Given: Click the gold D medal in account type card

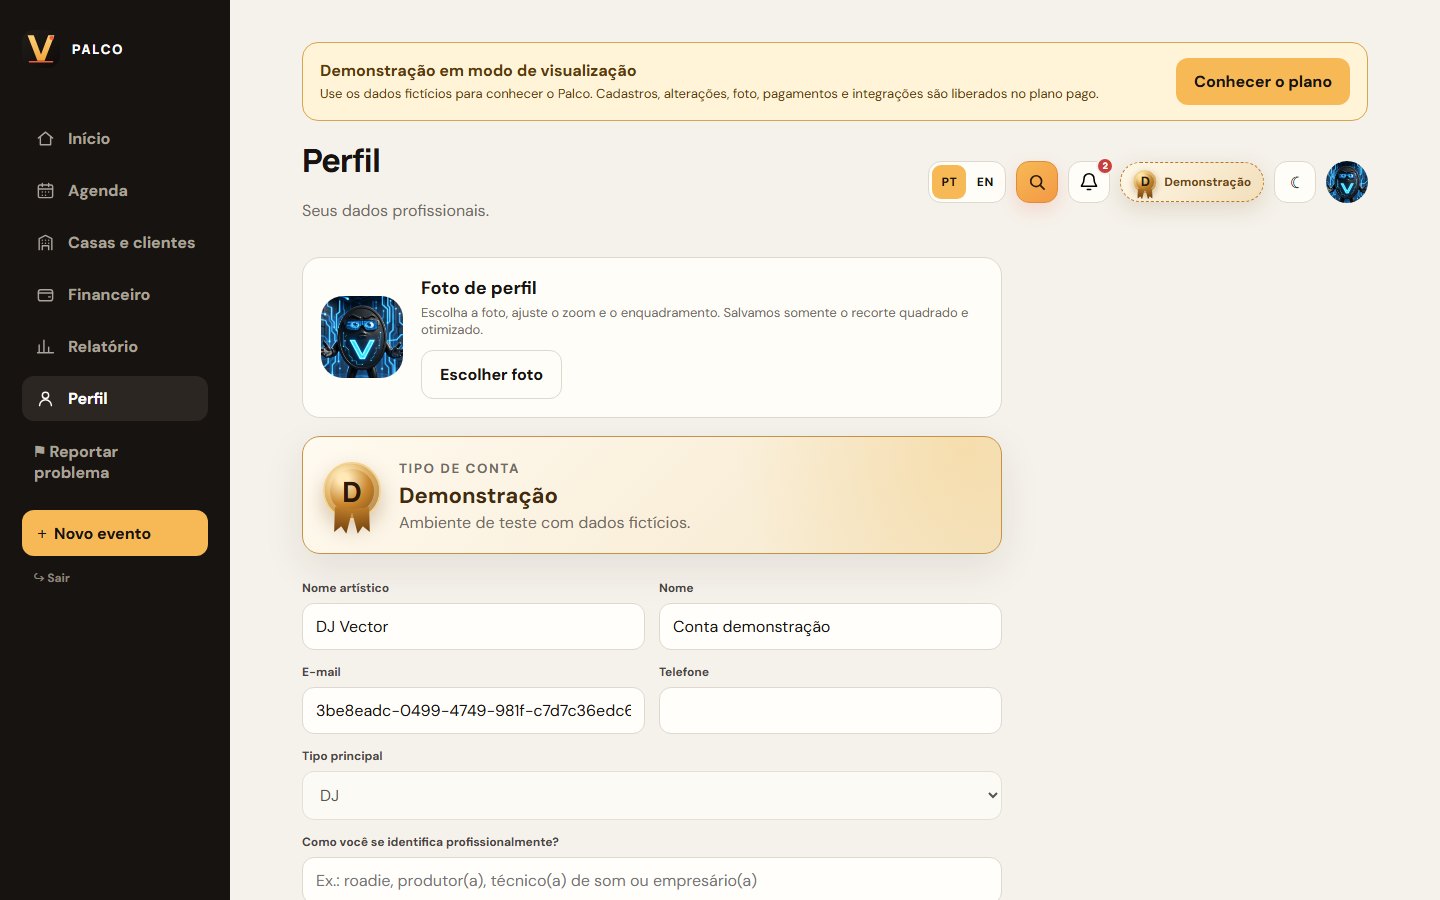Looking at the screenshot, I should pyautogui.click(x=352, y=497).
